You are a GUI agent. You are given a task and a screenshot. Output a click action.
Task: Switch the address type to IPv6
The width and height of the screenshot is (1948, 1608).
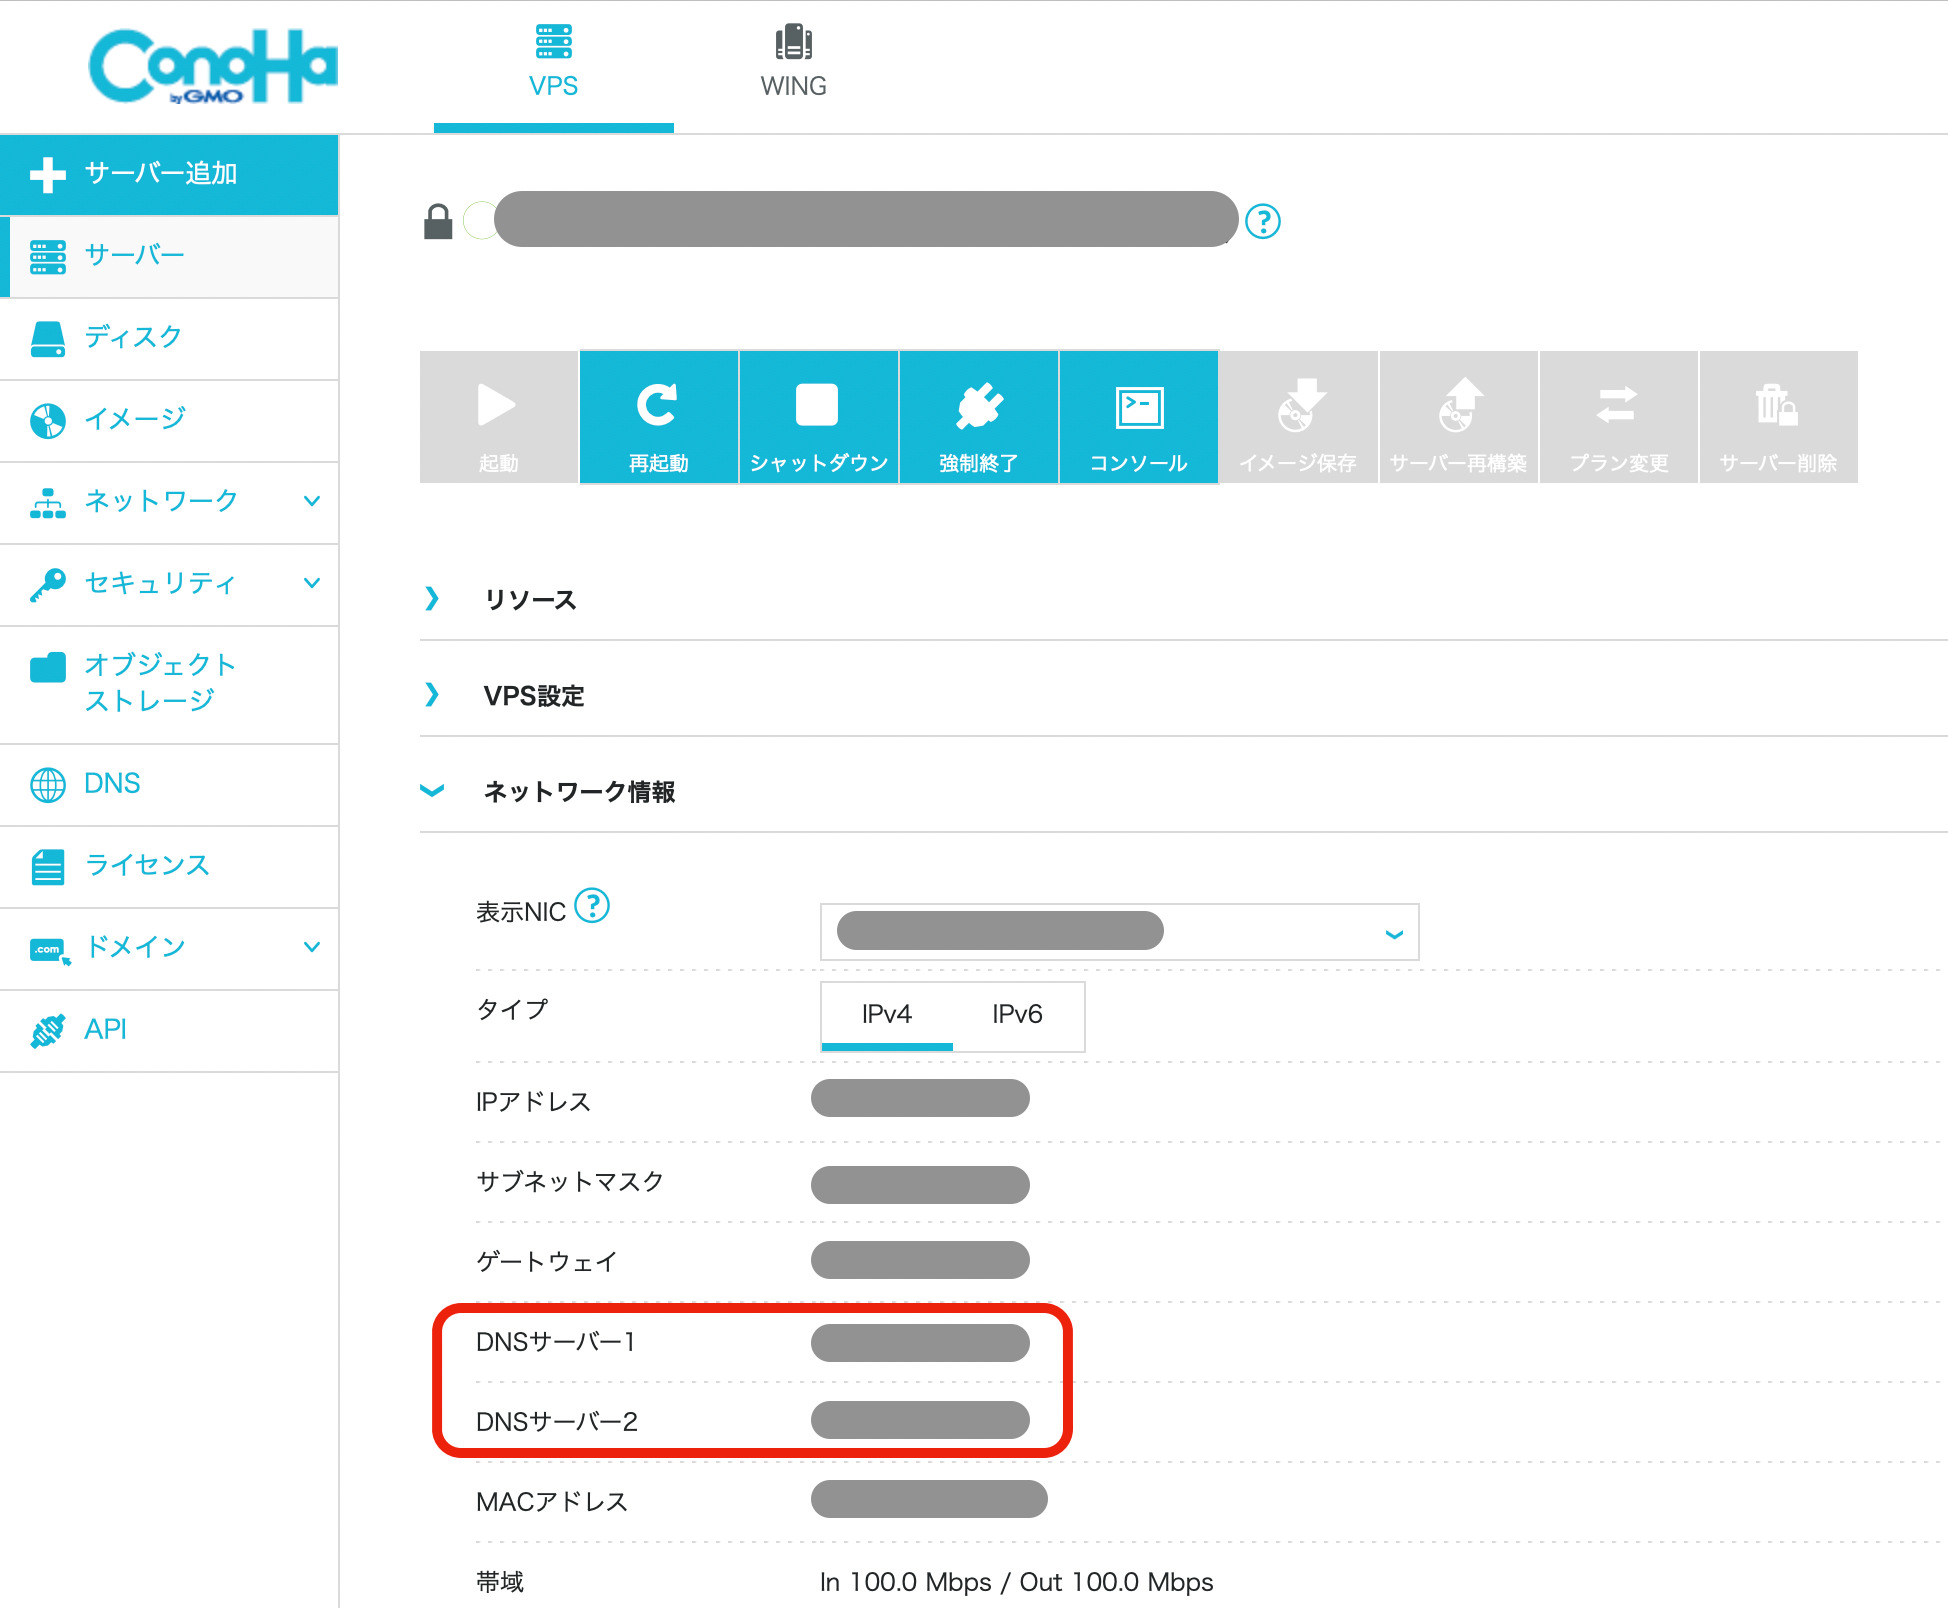coord(1017,1015)
